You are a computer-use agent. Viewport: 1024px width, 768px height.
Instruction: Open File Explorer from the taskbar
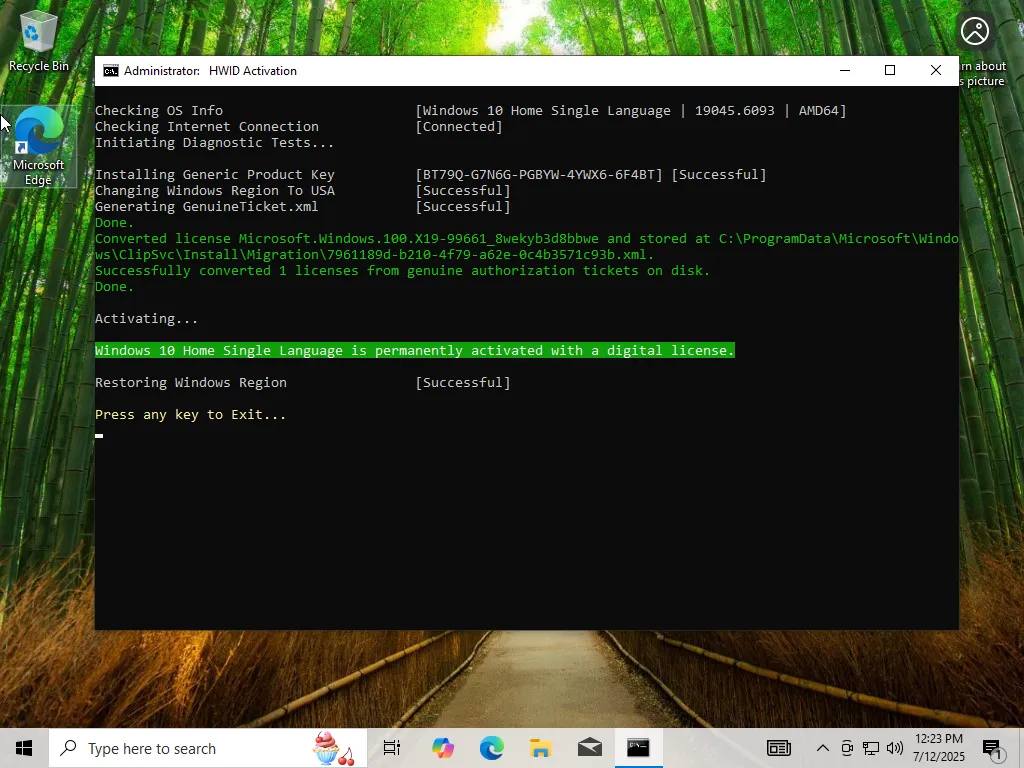pyautogui.click(x=541, y=748)
